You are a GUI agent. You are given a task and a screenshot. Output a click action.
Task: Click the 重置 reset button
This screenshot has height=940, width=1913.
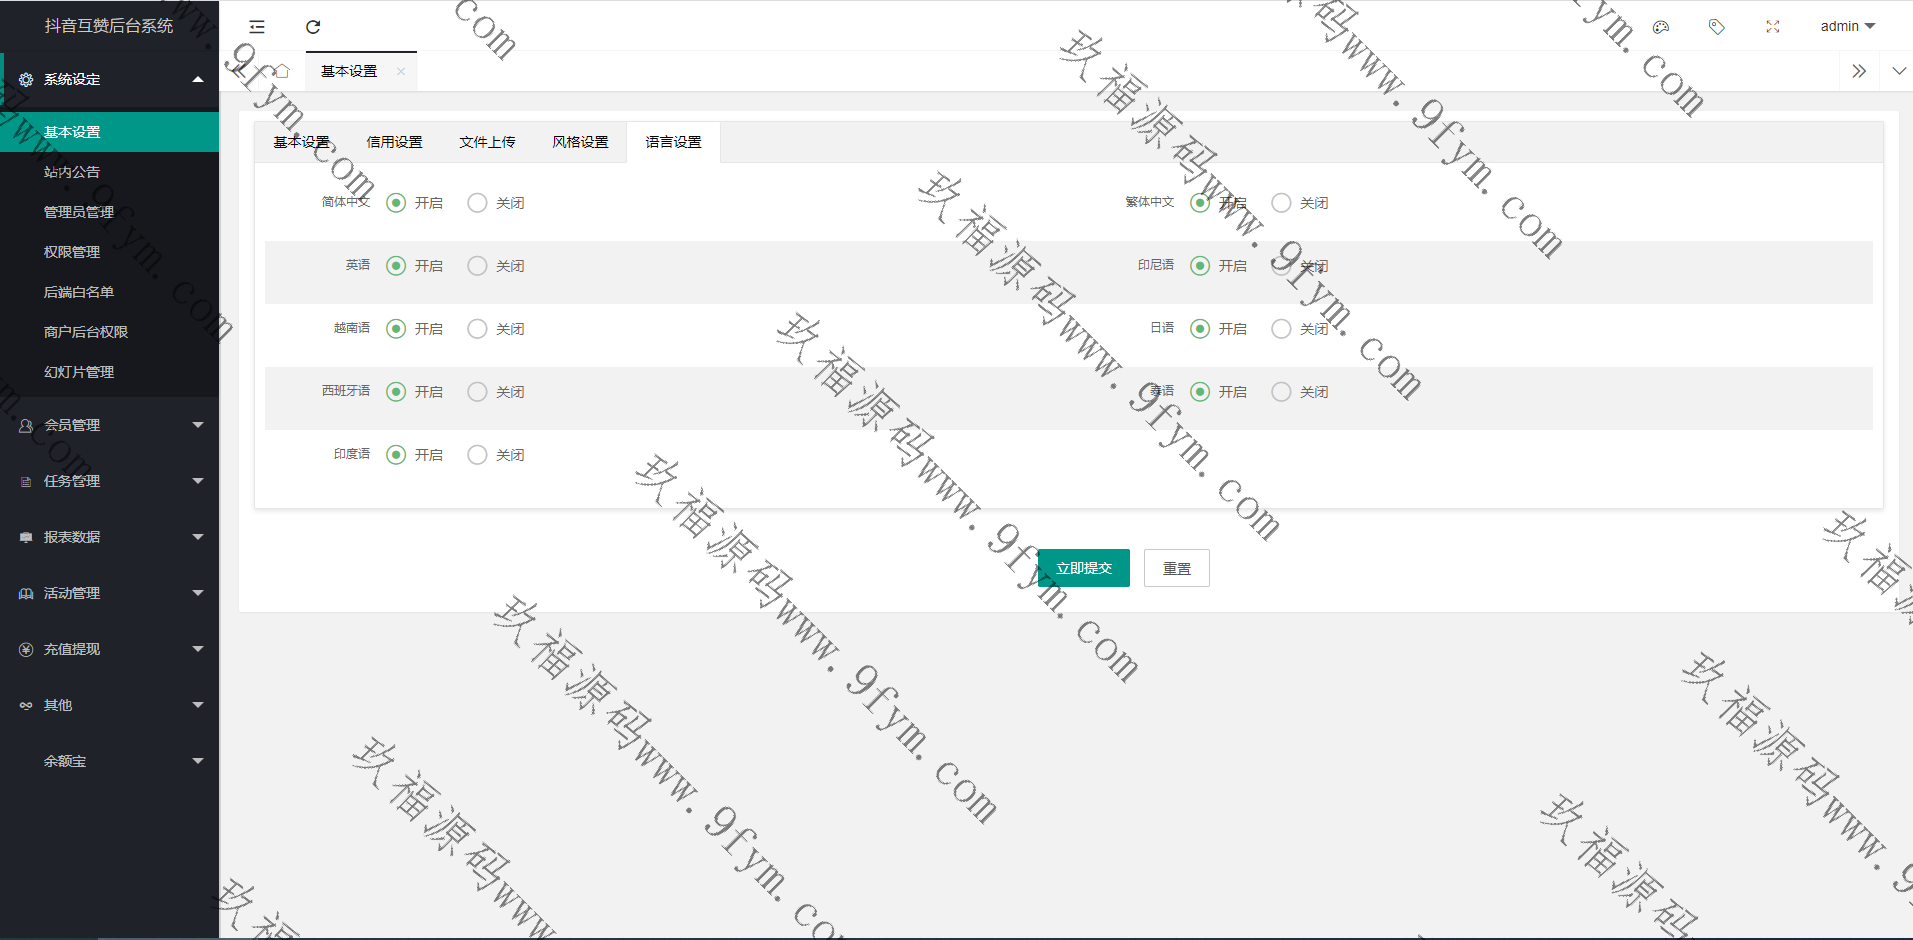point(1176,568)
